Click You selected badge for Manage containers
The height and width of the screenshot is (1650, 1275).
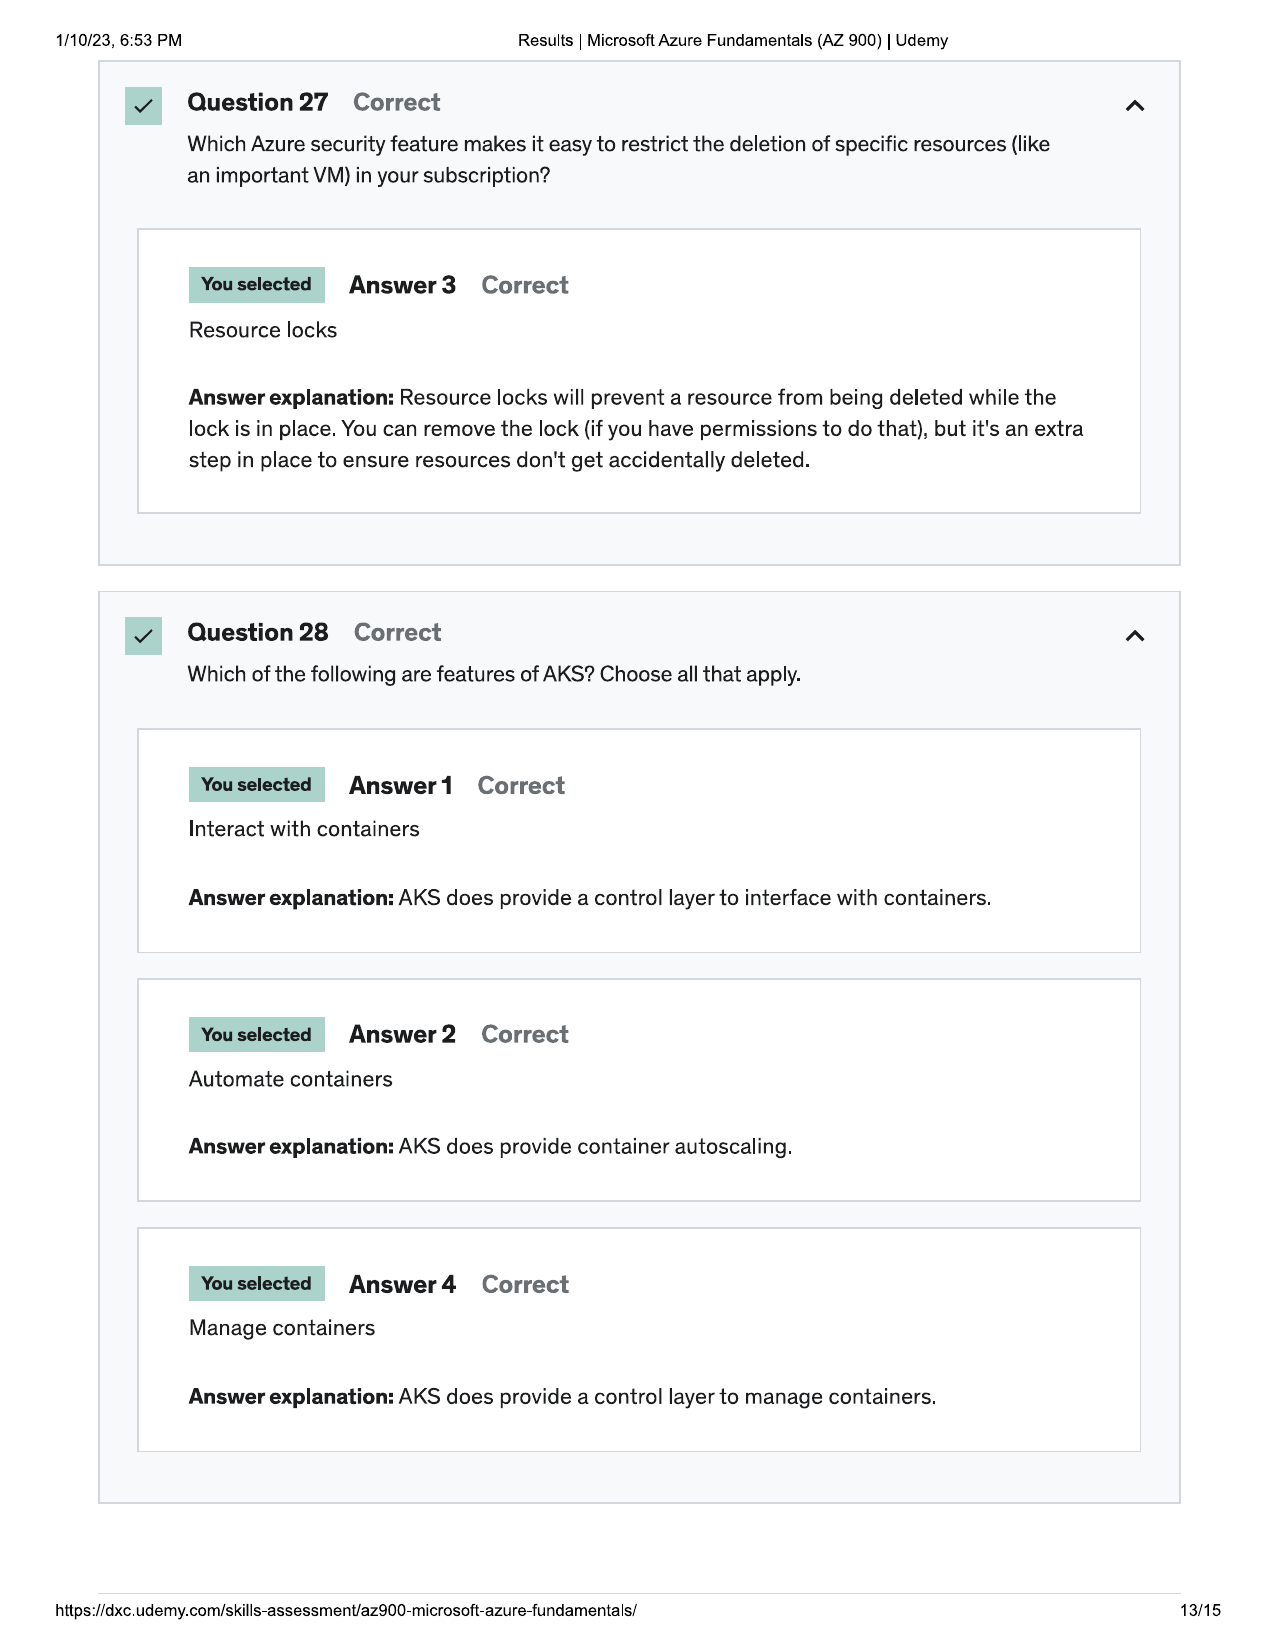click(256, 1283)
